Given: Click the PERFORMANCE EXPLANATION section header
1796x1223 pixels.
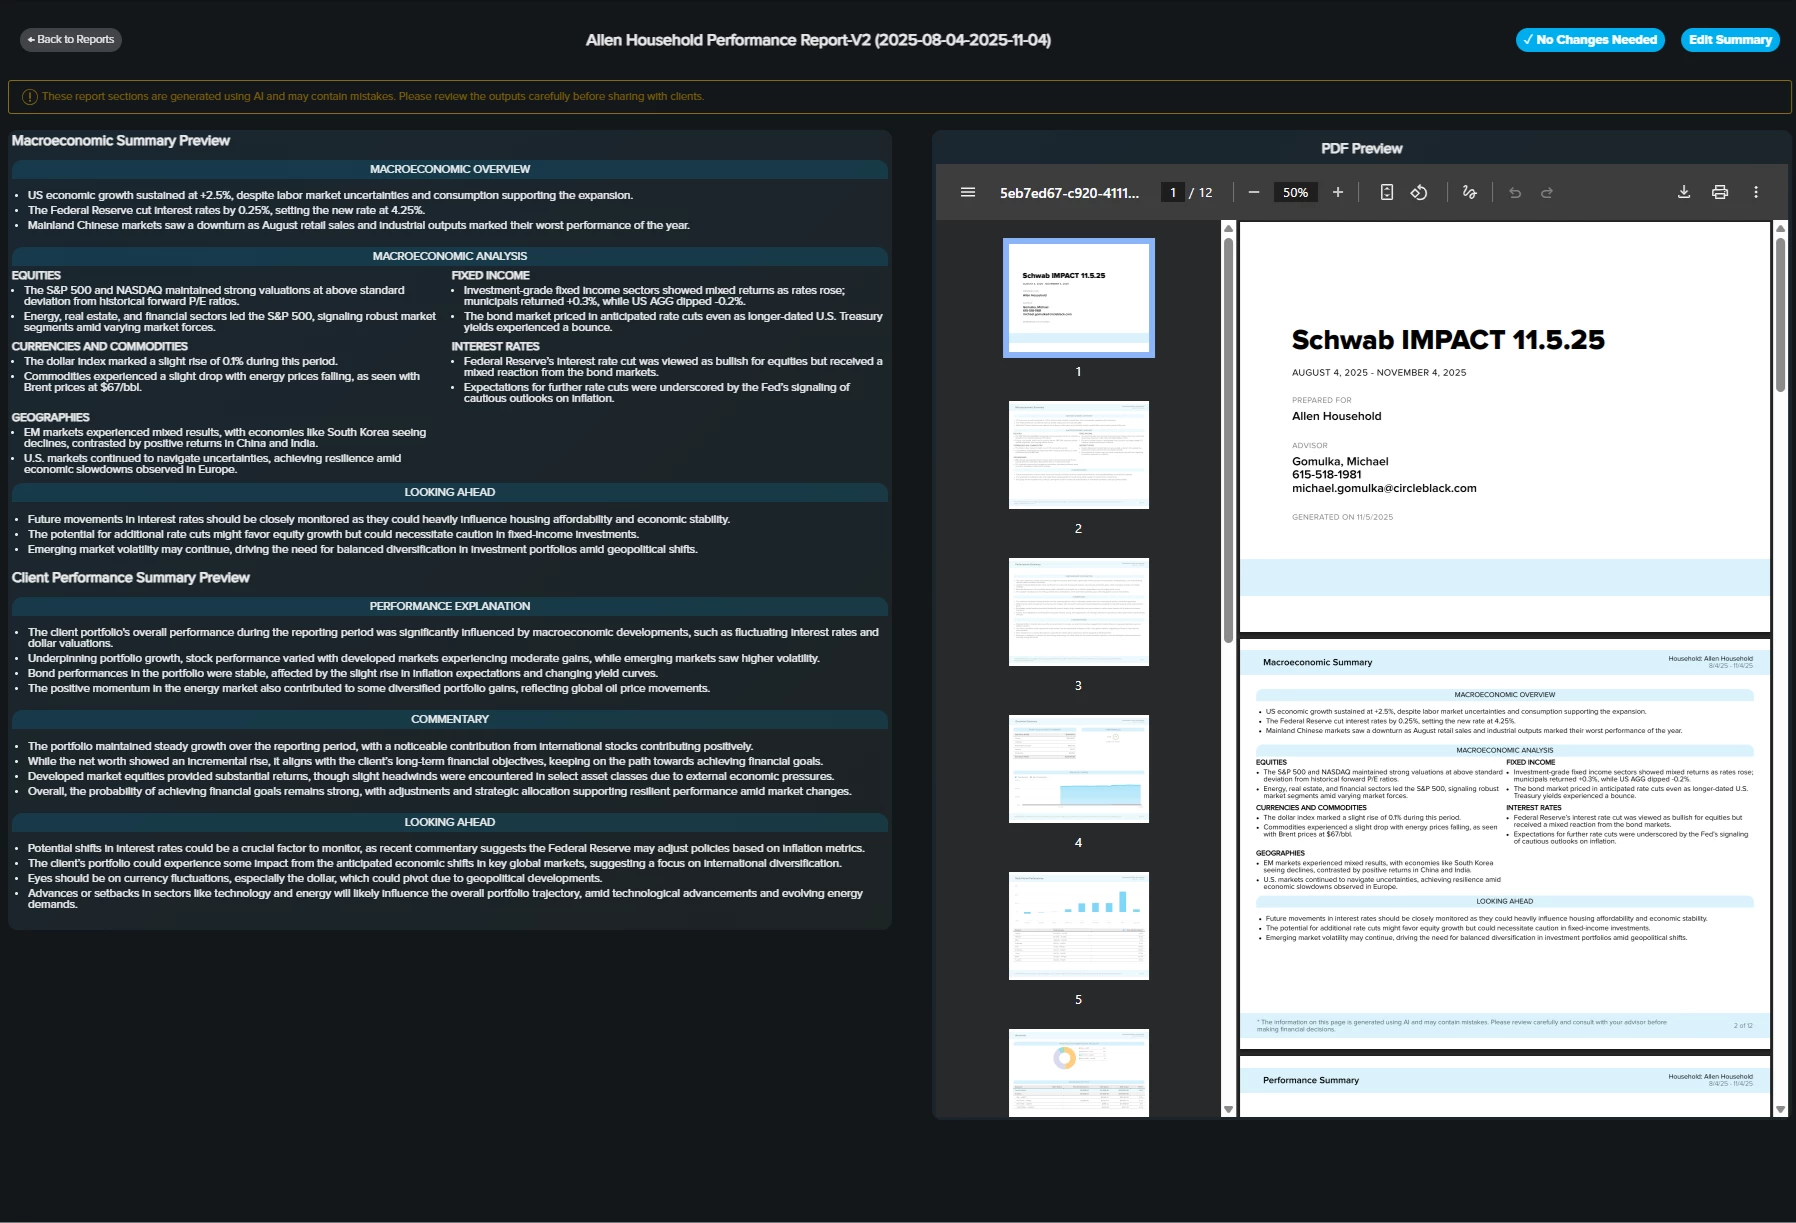Looking at the screenshot, I should coord(450,606).
